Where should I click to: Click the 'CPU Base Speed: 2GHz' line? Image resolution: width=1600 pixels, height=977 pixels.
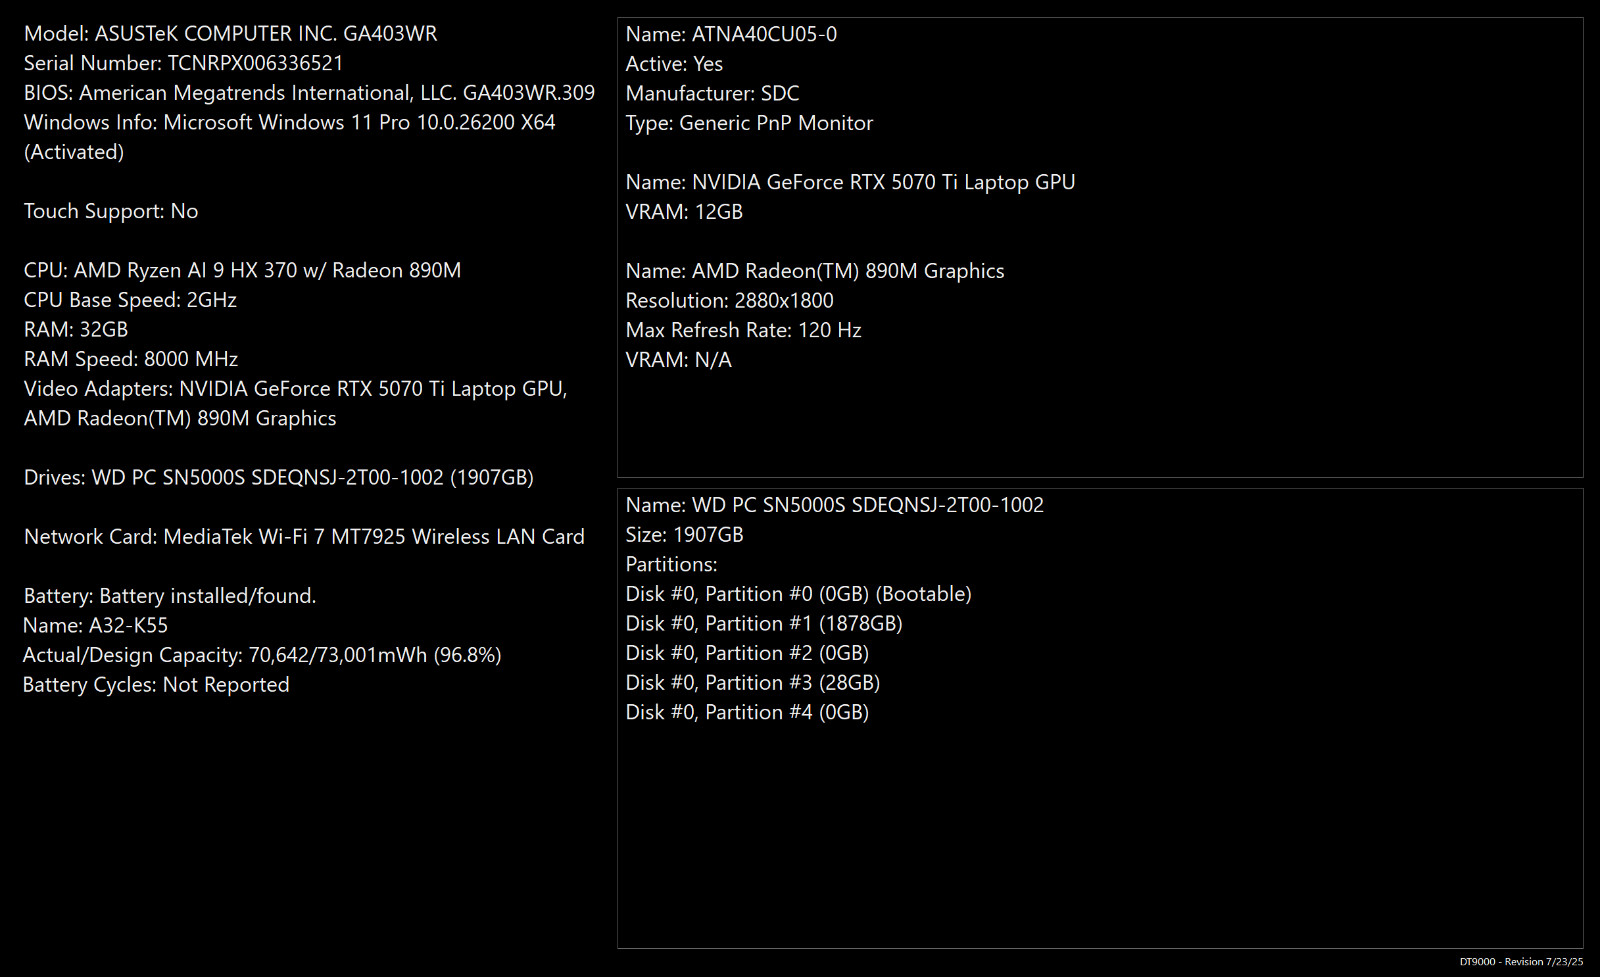coord(130,300)
